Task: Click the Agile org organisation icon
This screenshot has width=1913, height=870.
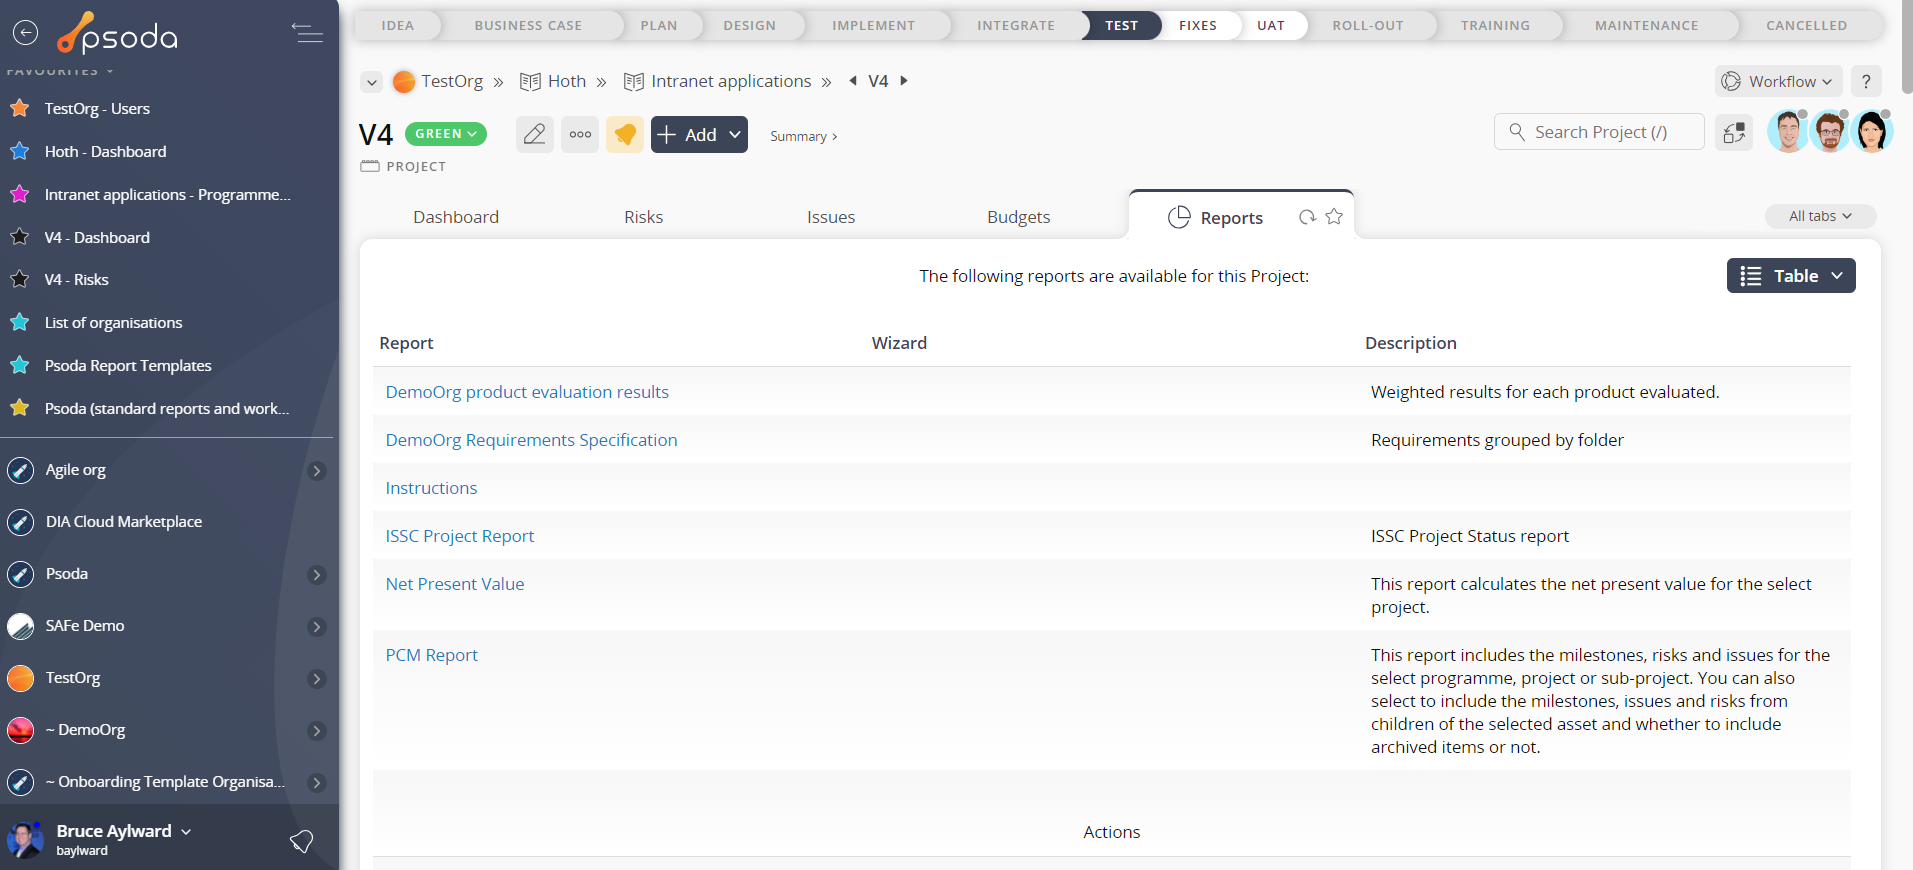Action: coord(20,470)
